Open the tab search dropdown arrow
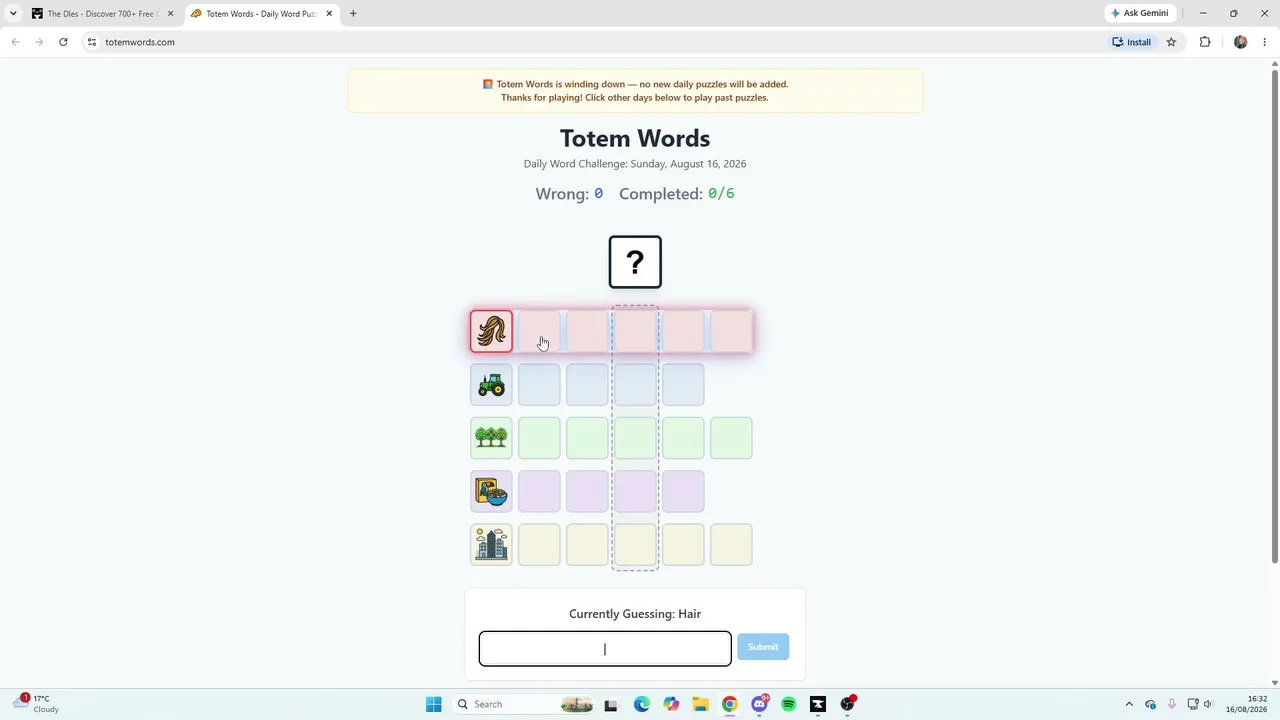This screenshot has height=720, width=1280. pyautogui.click(x=13, y=14)
